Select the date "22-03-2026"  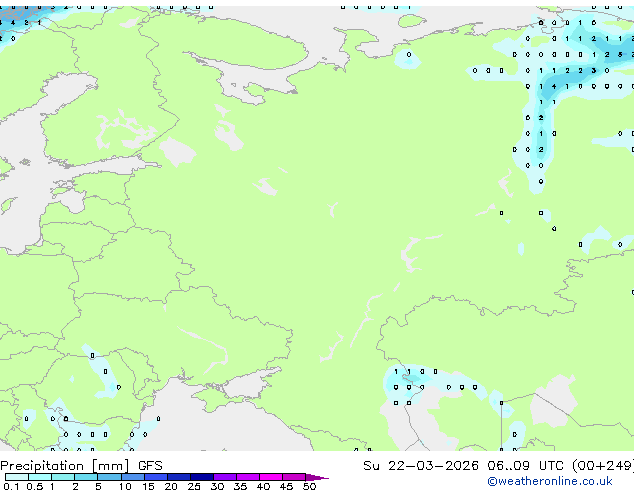point(433,466)
